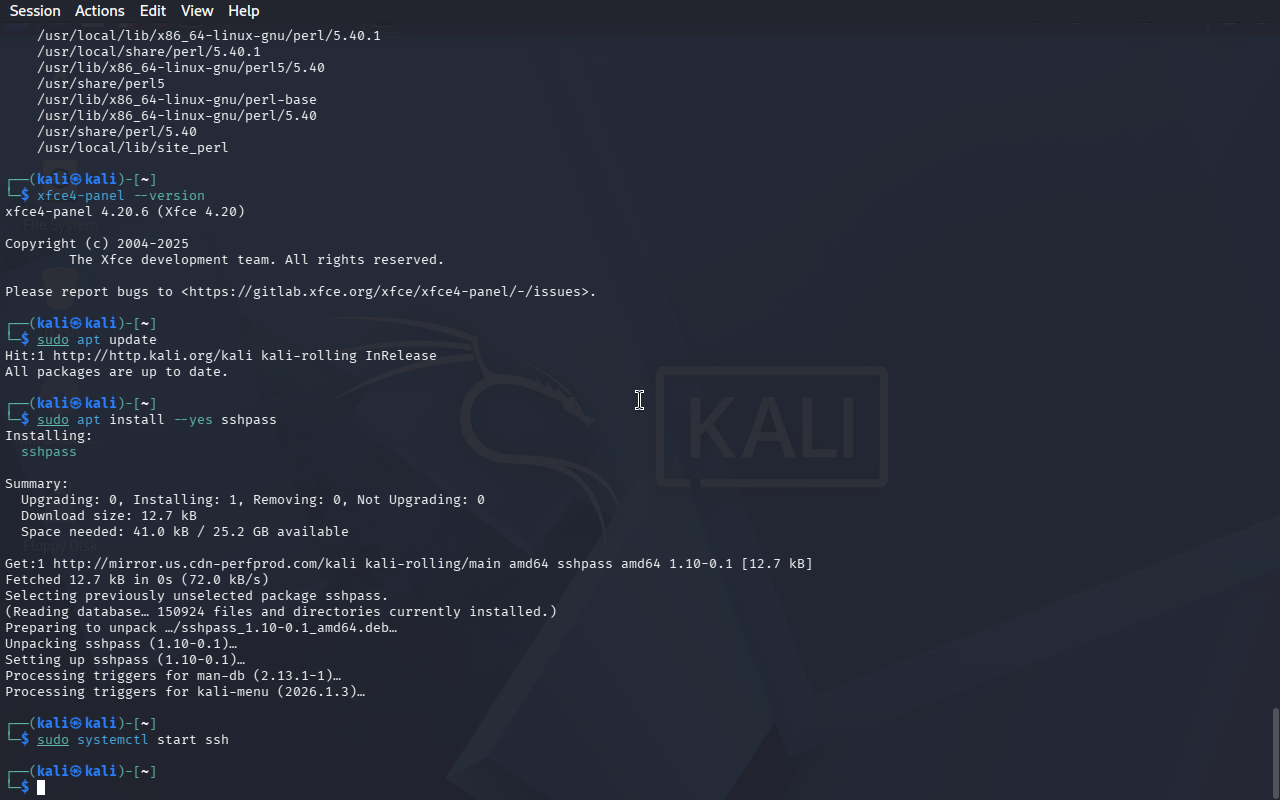Click the cursor block at the empty prompt
Screen dimensions: 1280x800
pos(41,788)
